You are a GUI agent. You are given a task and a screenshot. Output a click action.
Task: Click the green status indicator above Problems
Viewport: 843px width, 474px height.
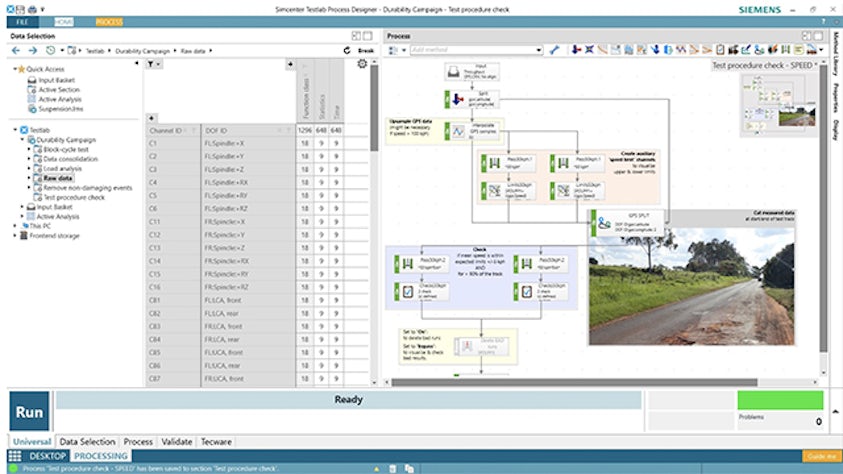(x=780, y=400)
